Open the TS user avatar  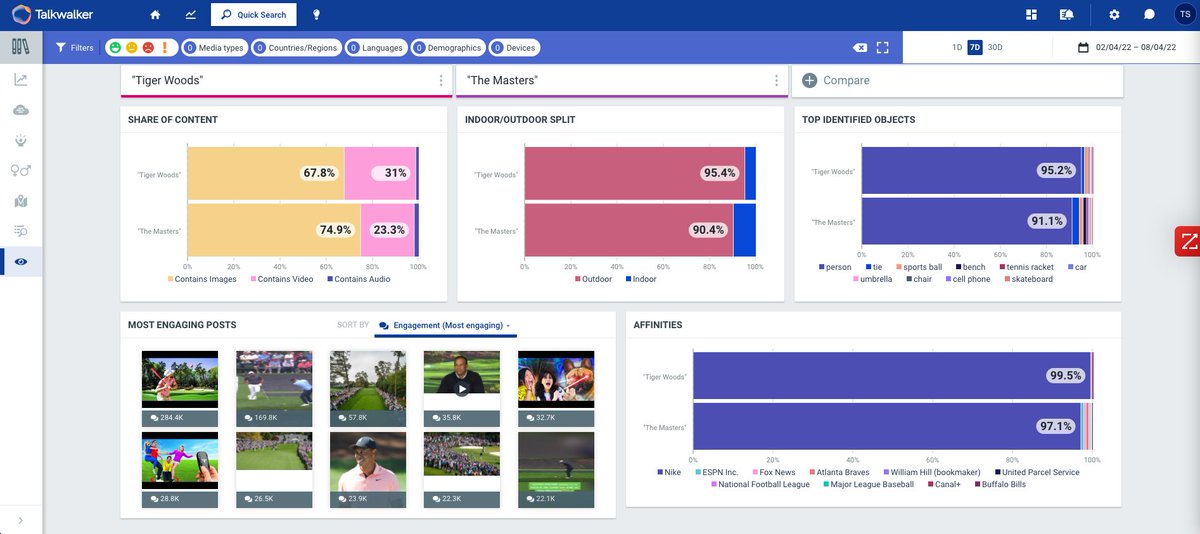tap(1183, 15)
